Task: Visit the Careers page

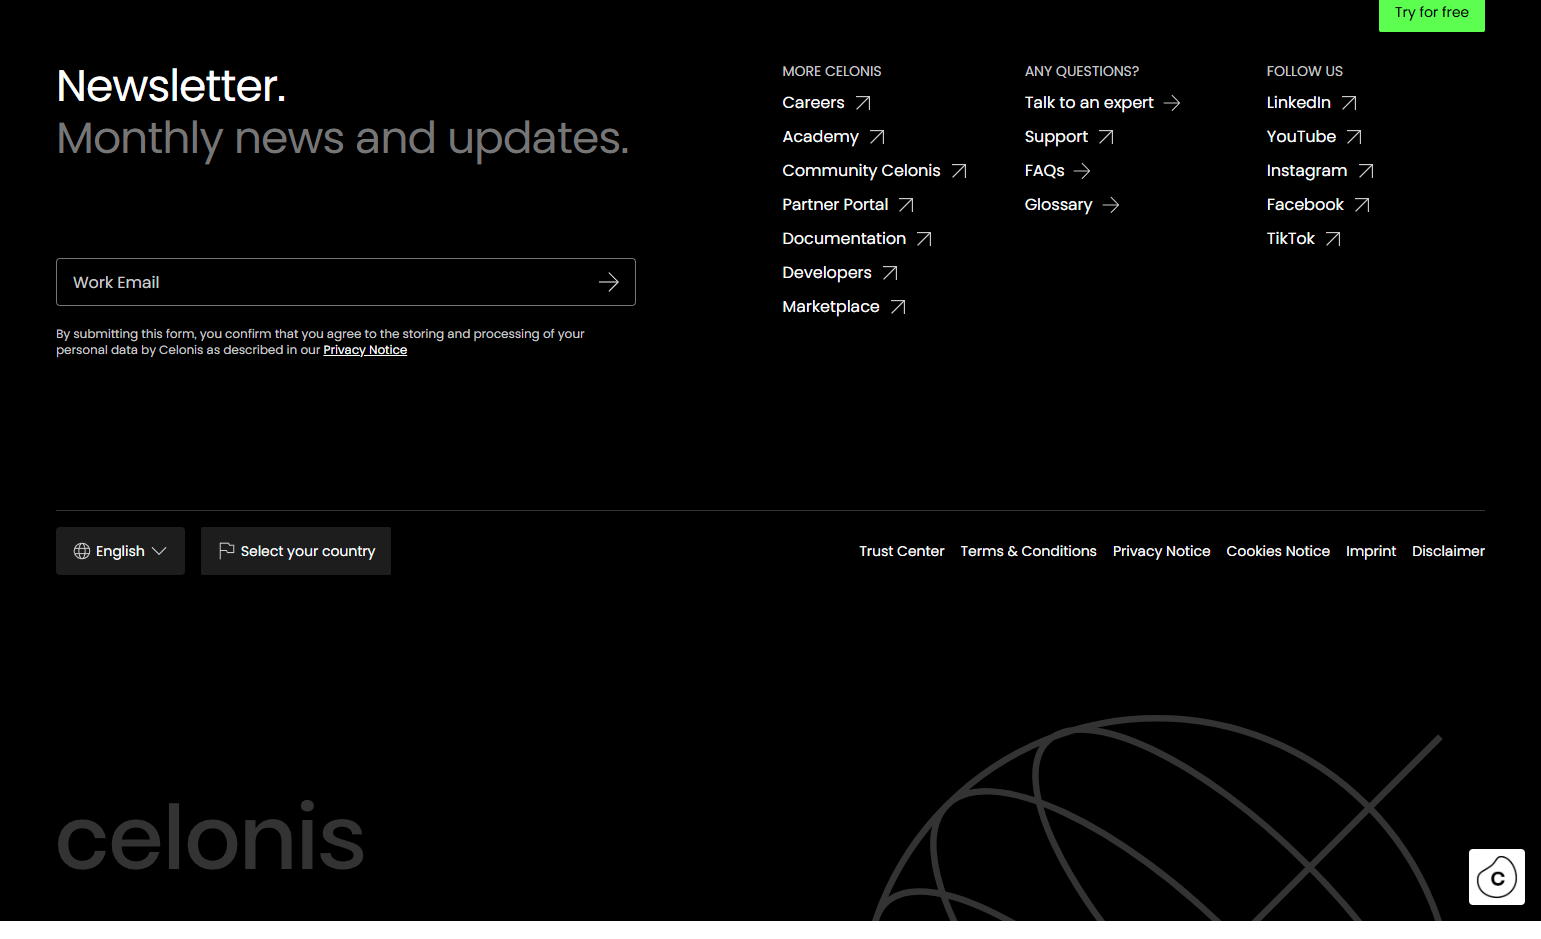Action: pyautogui.click(x=812, y=102)
